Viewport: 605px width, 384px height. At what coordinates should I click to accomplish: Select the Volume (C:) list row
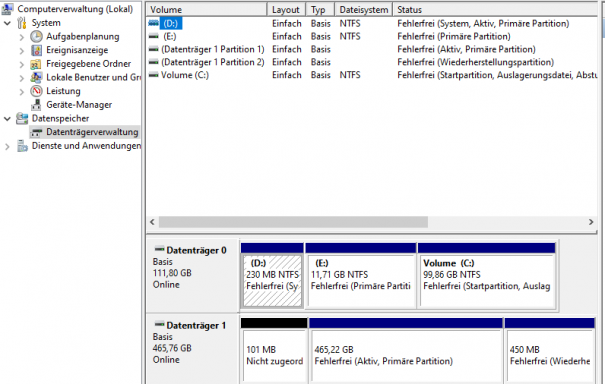[x=372, y=75]
